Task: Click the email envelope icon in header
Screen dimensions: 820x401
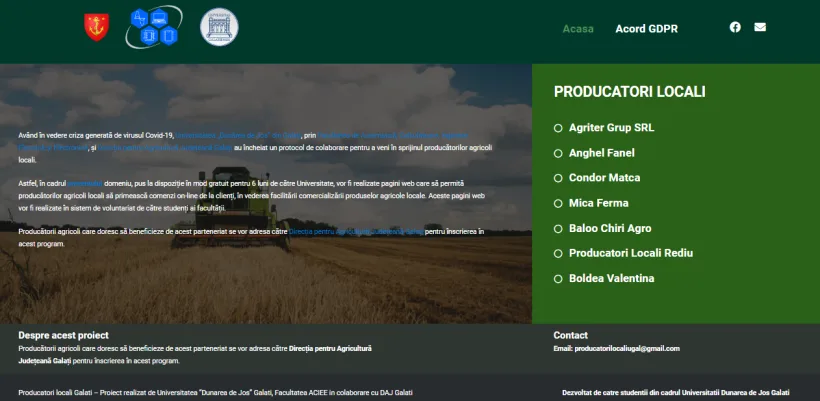Action: pos(760,27)
